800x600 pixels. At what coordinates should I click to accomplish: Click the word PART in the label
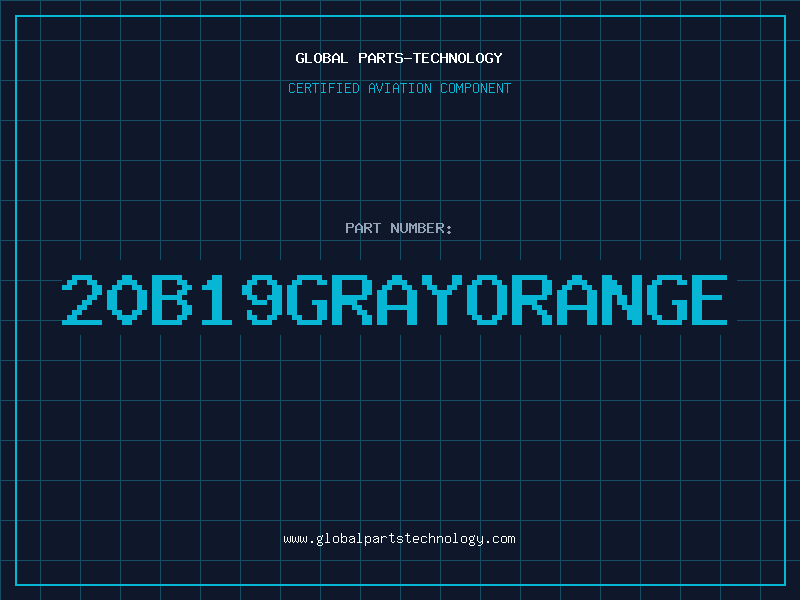363,228
